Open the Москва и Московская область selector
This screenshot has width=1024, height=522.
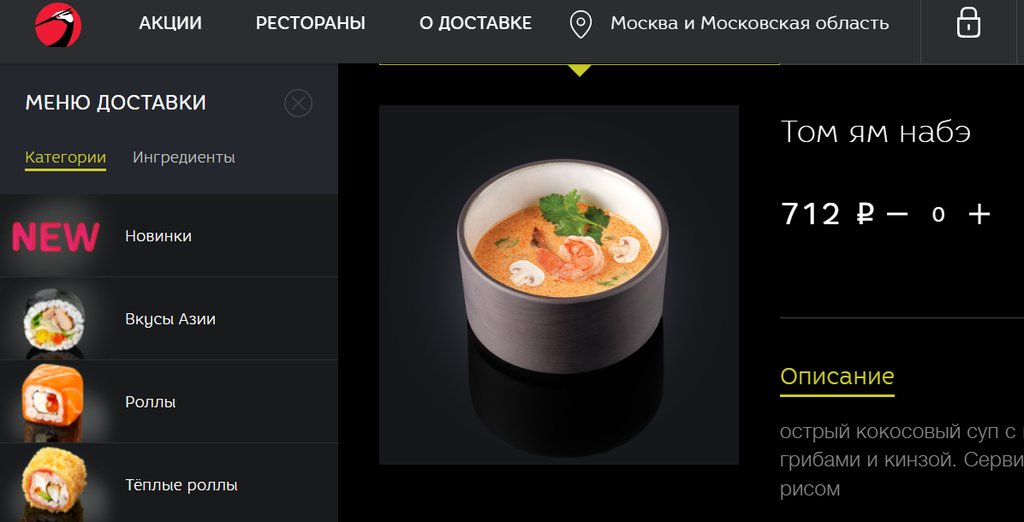(749, 24)
